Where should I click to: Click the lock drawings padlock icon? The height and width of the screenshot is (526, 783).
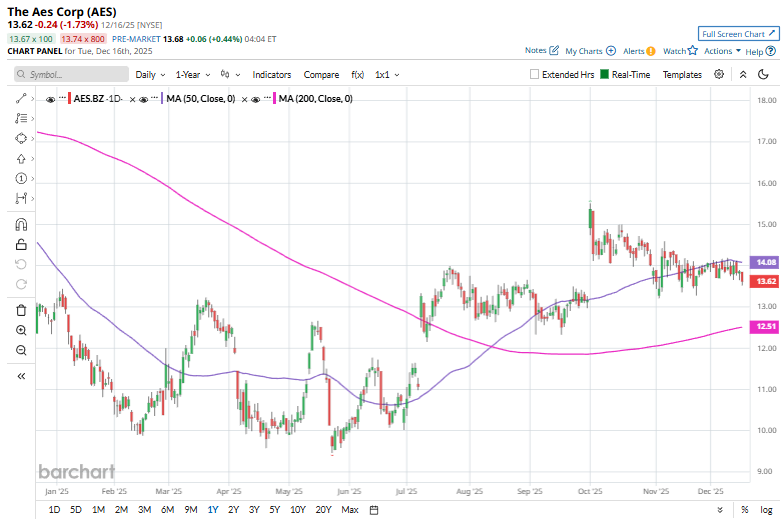coord(21,244)
